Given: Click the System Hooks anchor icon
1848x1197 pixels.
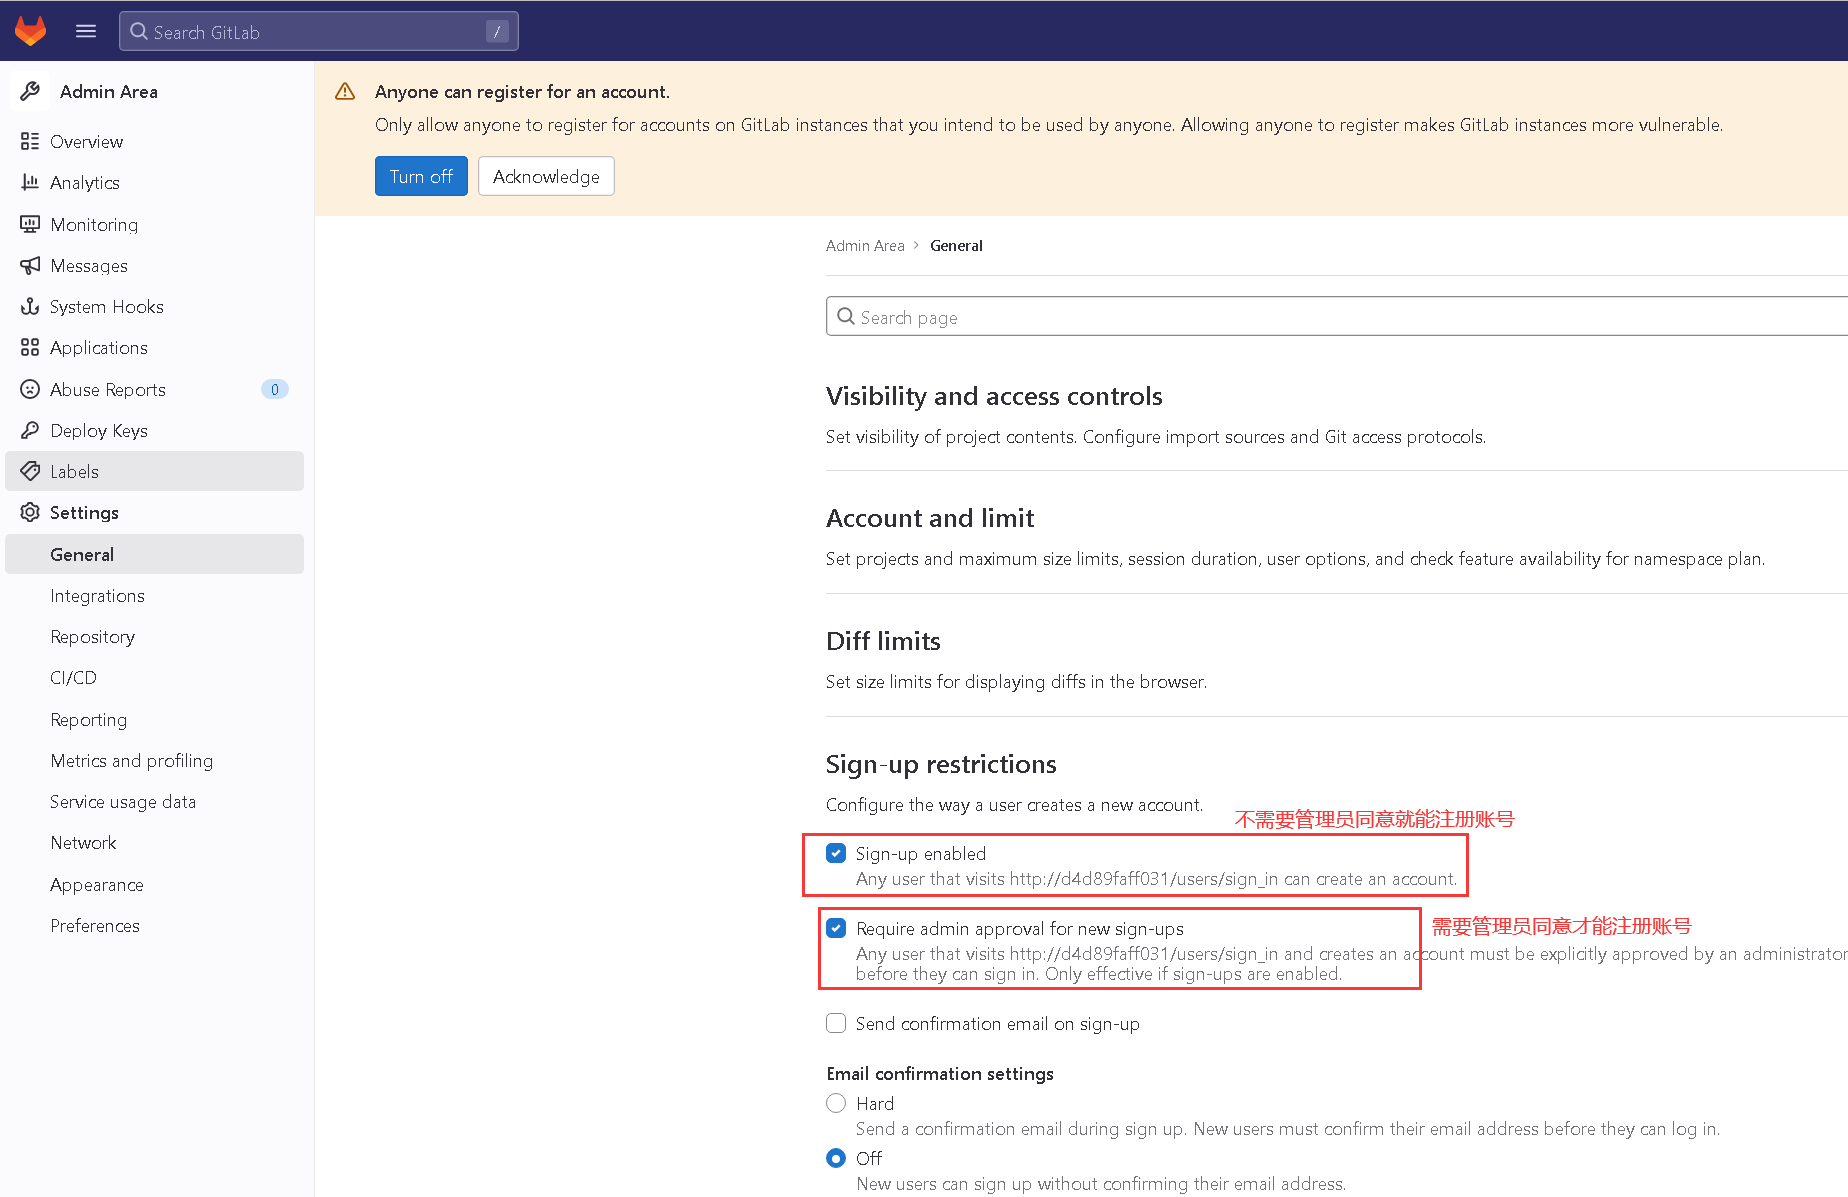Looking at the screenshot, I should pyautogui.click(x=30, y=306).
